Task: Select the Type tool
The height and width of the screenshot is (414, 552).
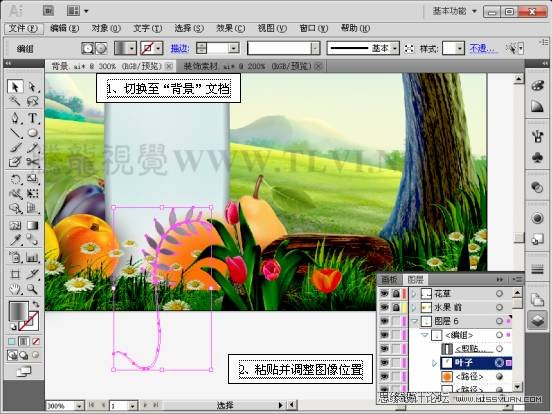Action: pyautogui.click(x=32, y=118)
